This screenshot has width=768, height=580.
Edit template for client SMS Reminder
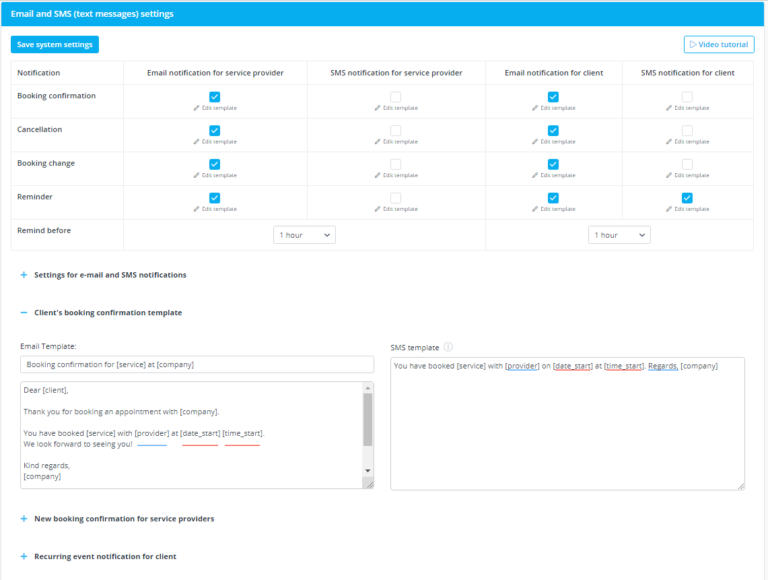(x=687, y=209)
